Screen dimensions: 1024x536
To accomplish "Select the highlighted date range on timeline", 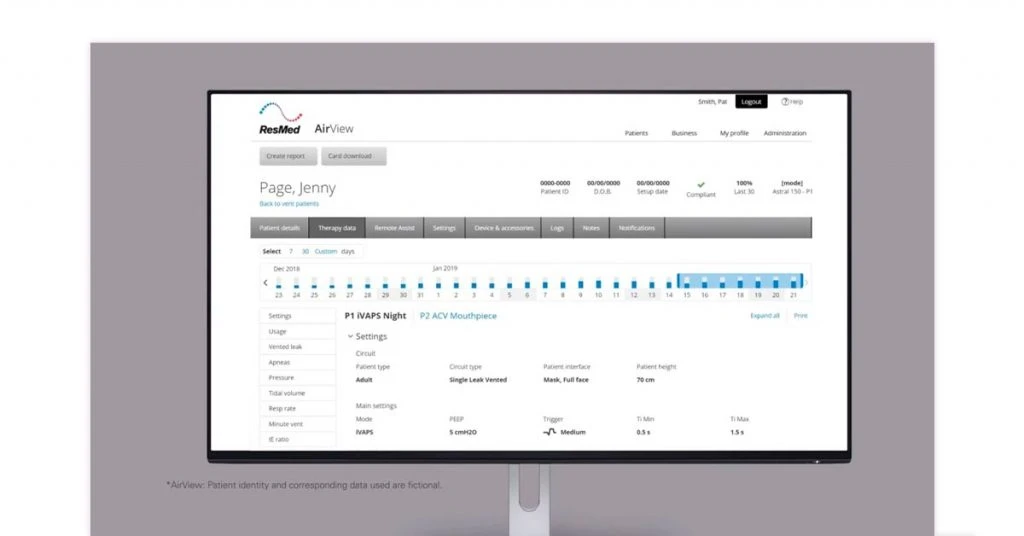I will (x=740, y=281).
